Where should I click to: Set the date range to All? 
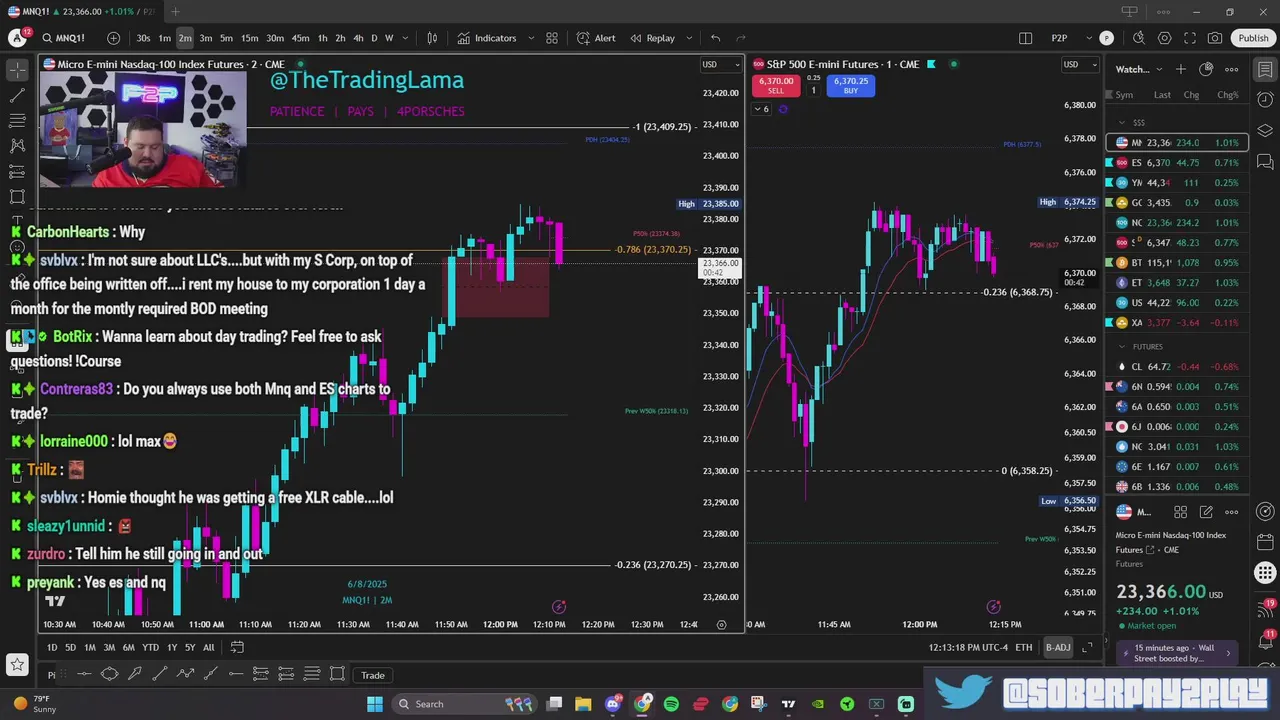click(208, 647)
